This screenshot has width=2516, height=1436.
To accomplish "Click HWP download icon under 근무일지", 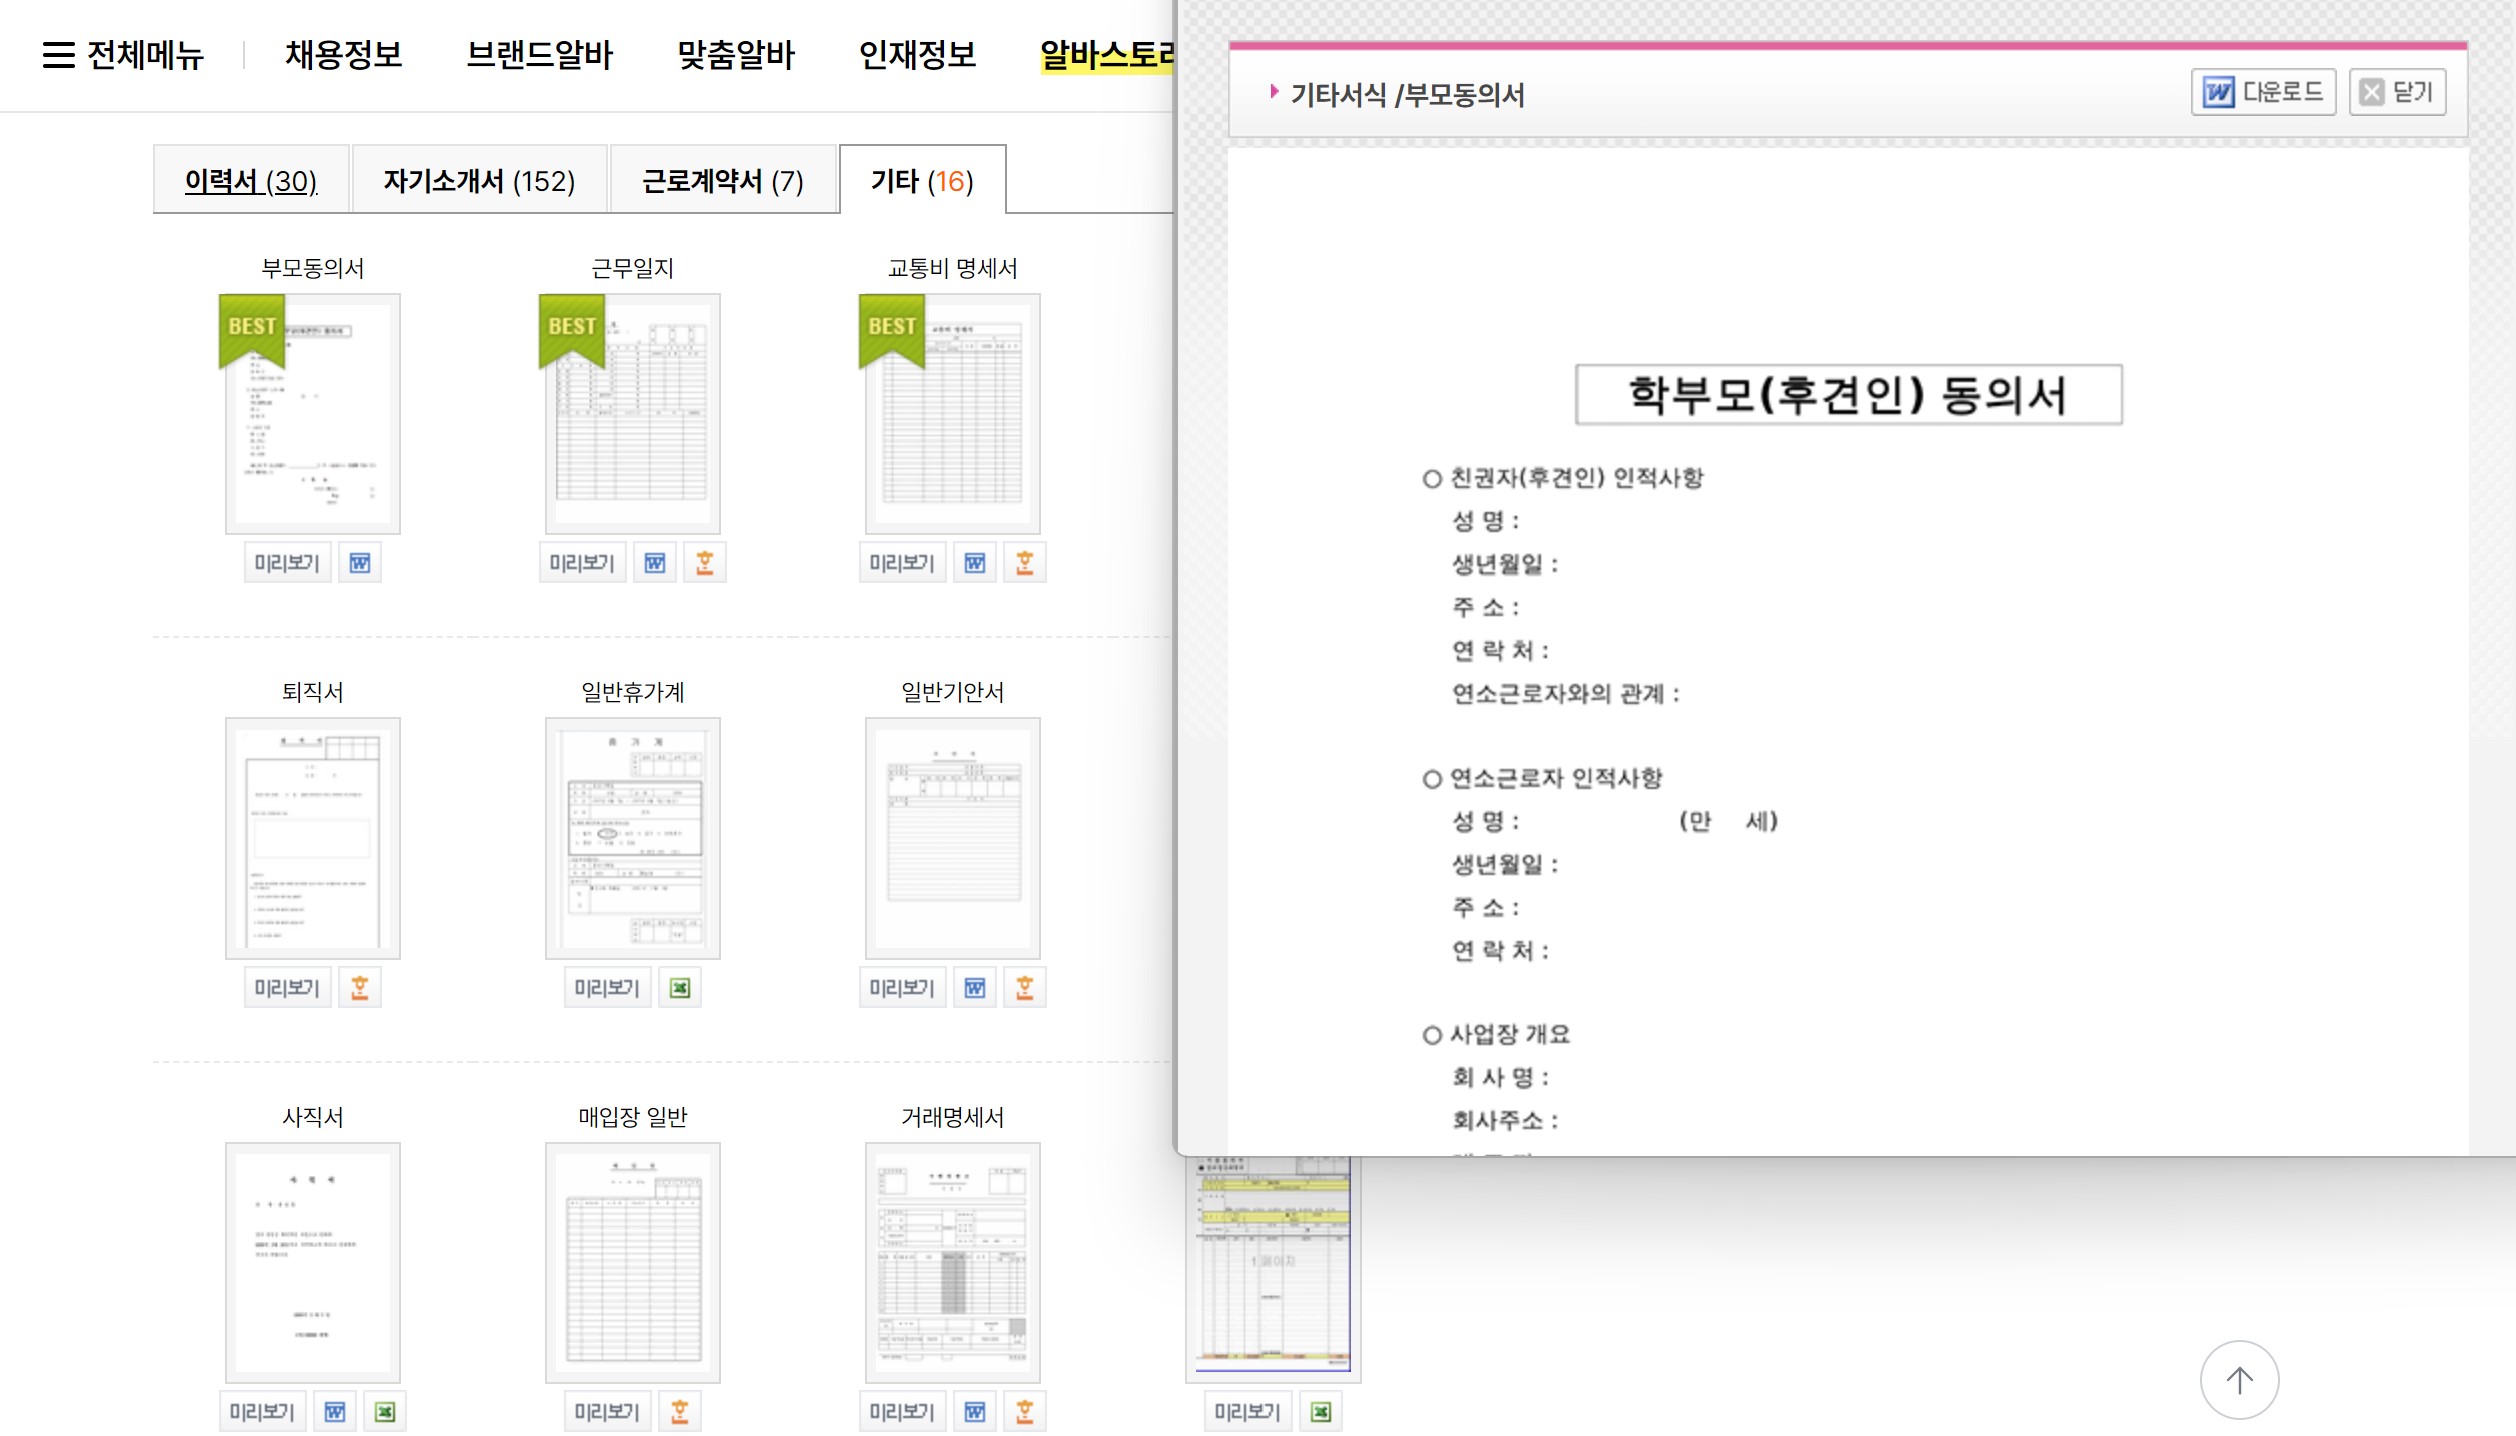I will (704, 563).
